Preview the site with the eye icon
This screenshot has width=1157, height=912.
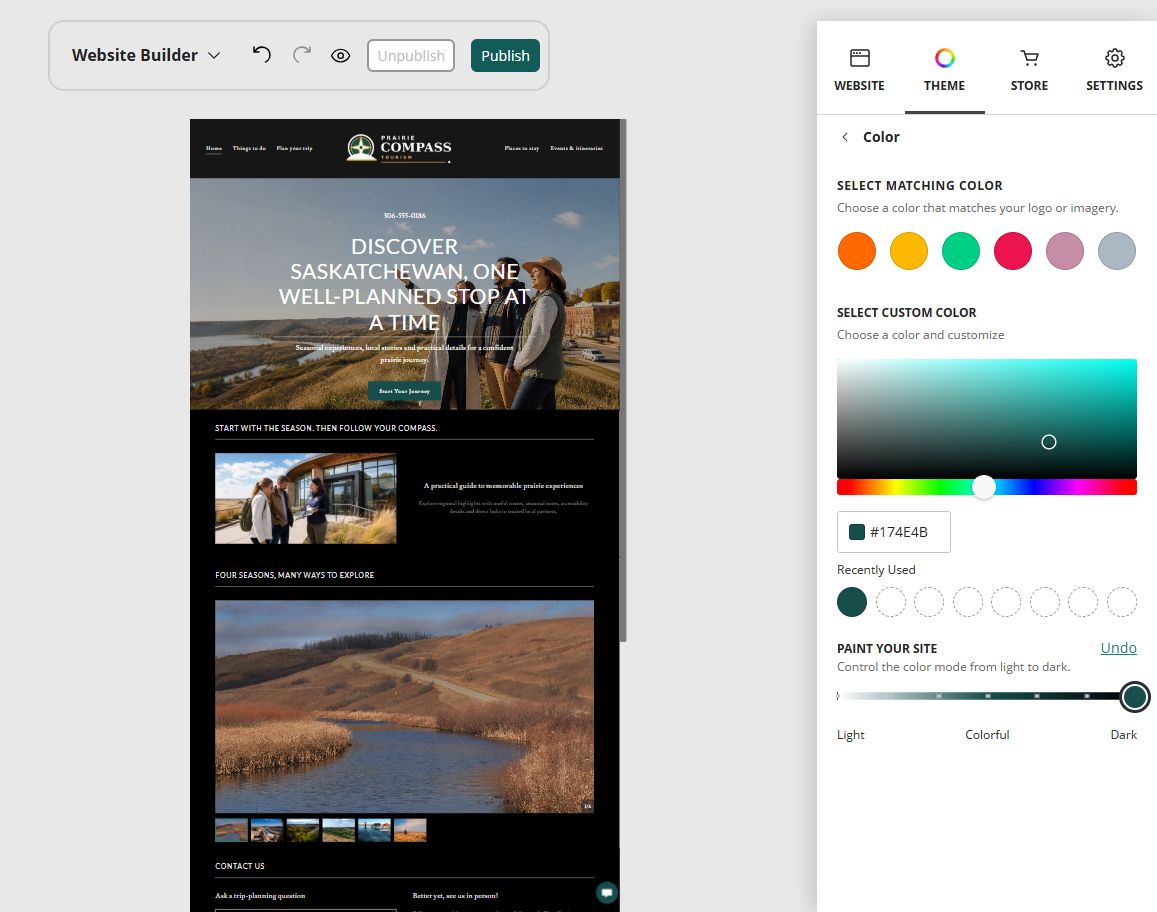click(340, 55)
